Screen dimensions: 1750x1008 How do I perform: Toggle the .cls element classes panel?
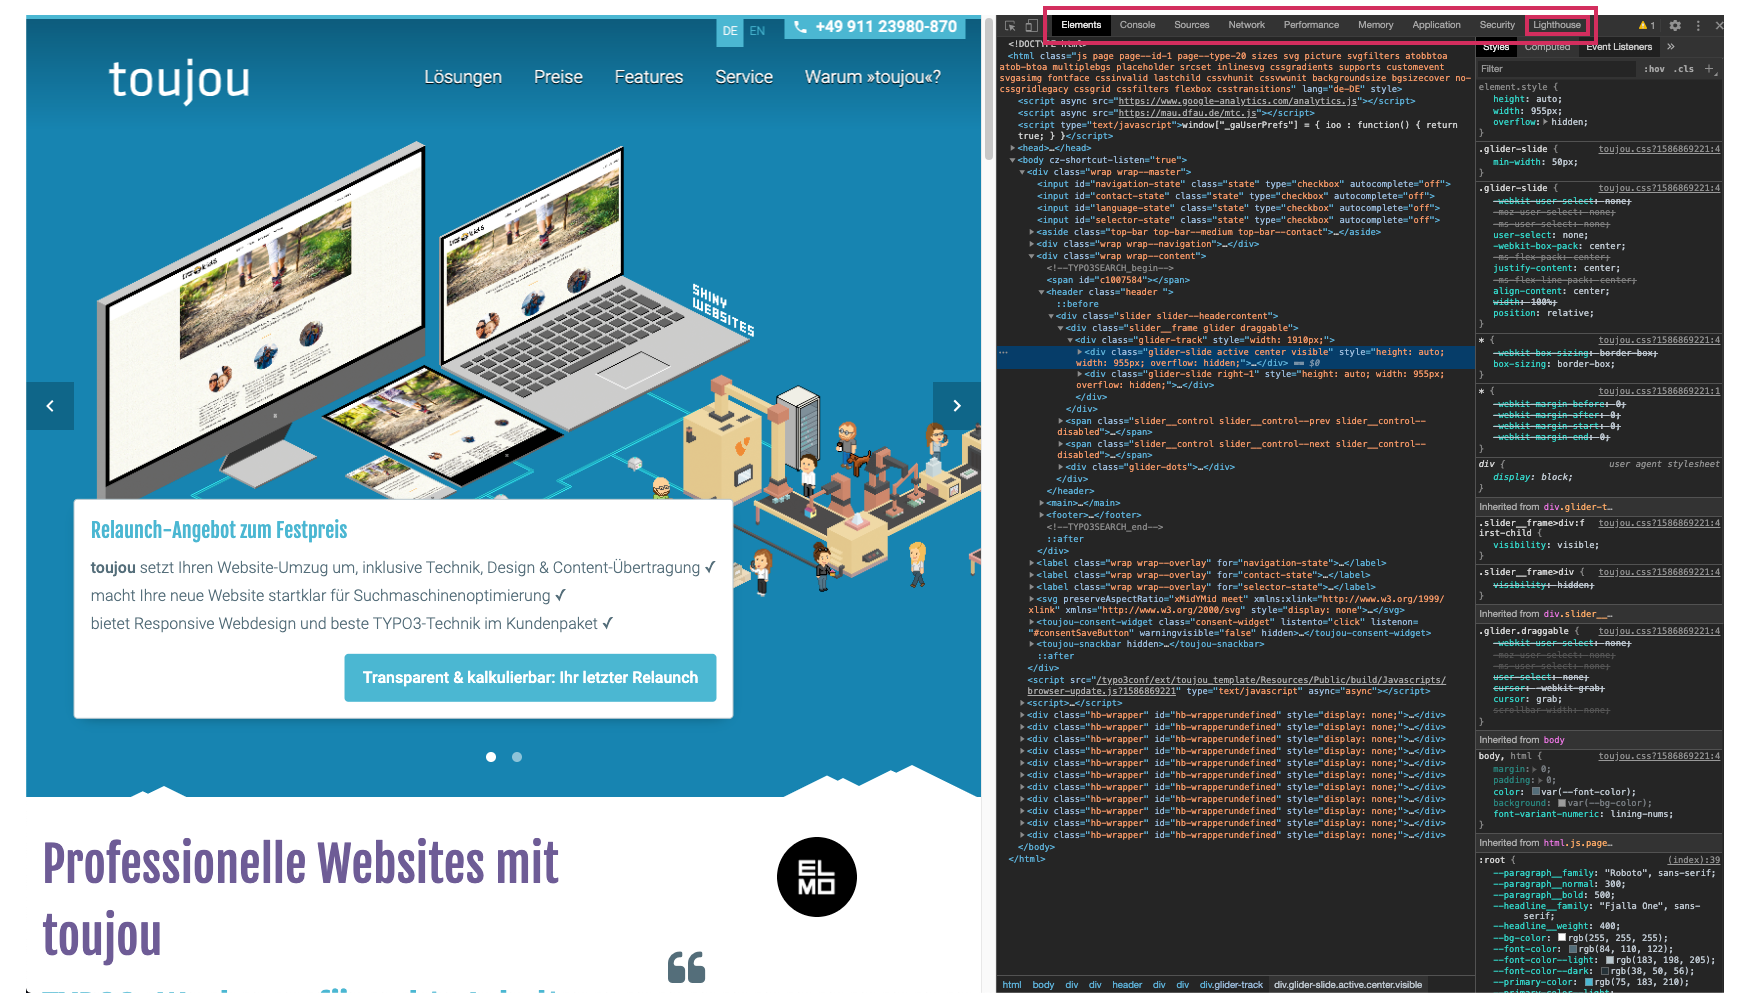[x=1685, y=69]
